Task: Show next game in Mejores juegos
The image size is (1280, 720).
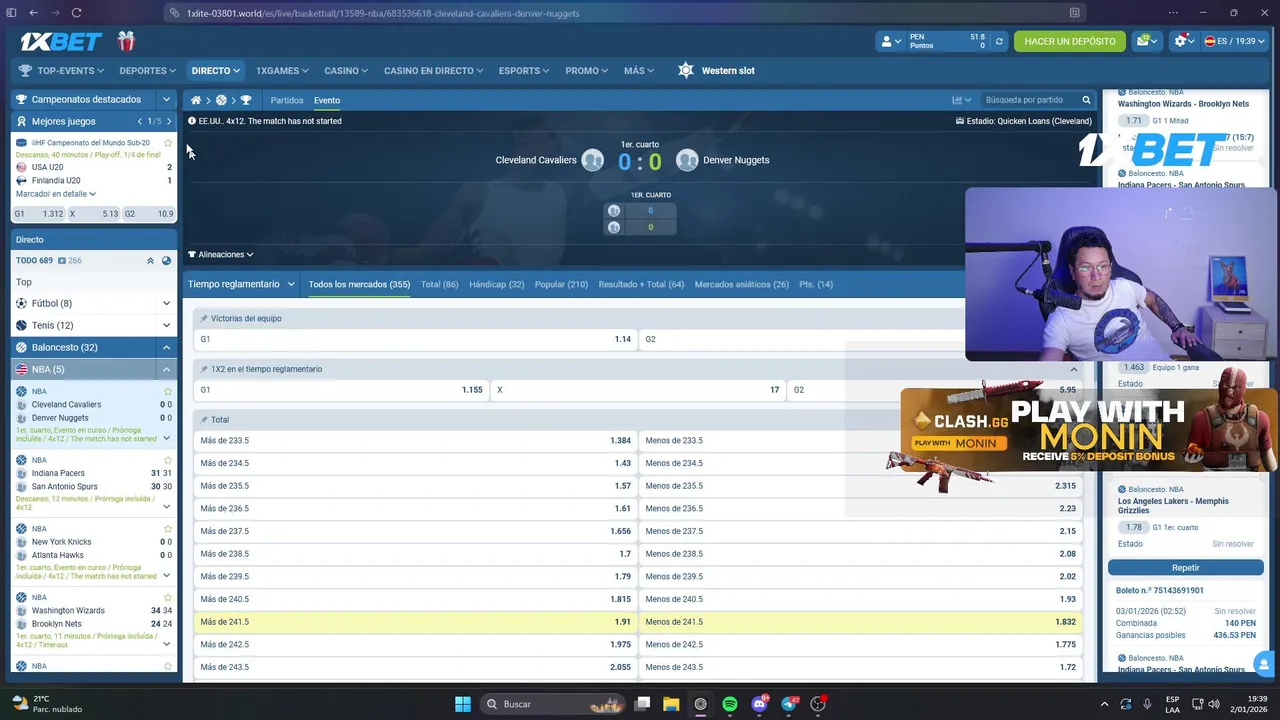Action: click(x=168, y=121)
